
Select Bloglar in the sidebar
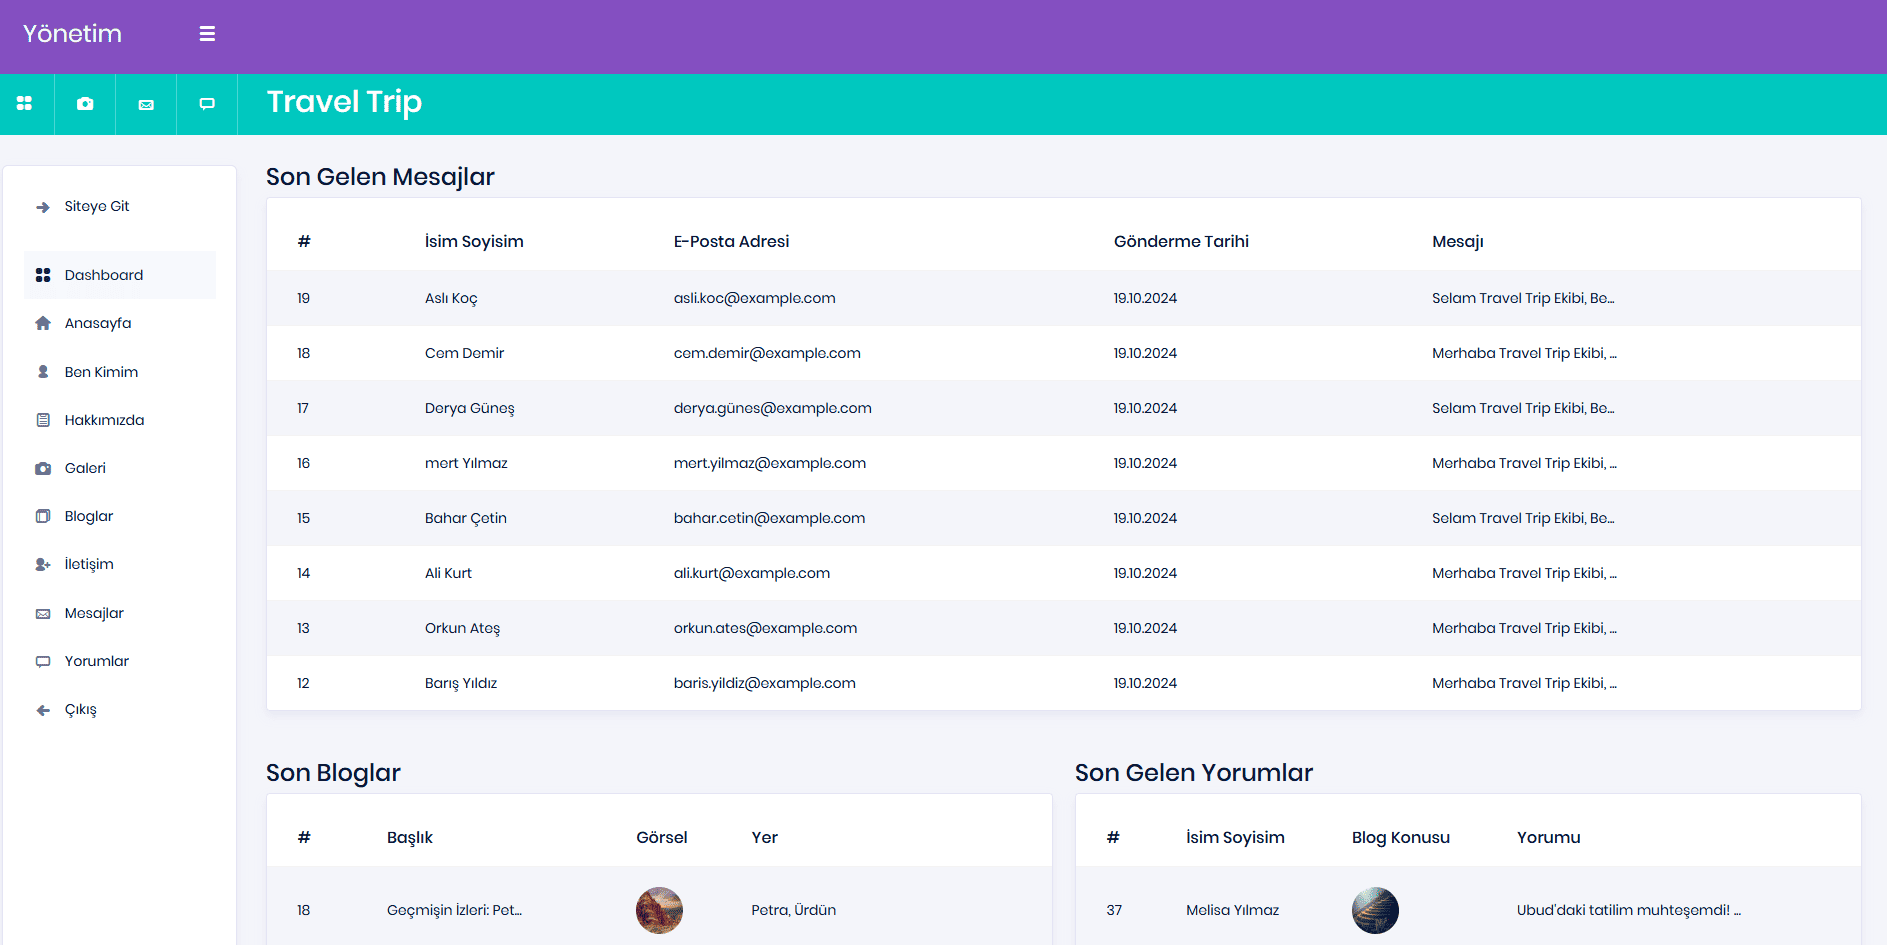[89, 516]
